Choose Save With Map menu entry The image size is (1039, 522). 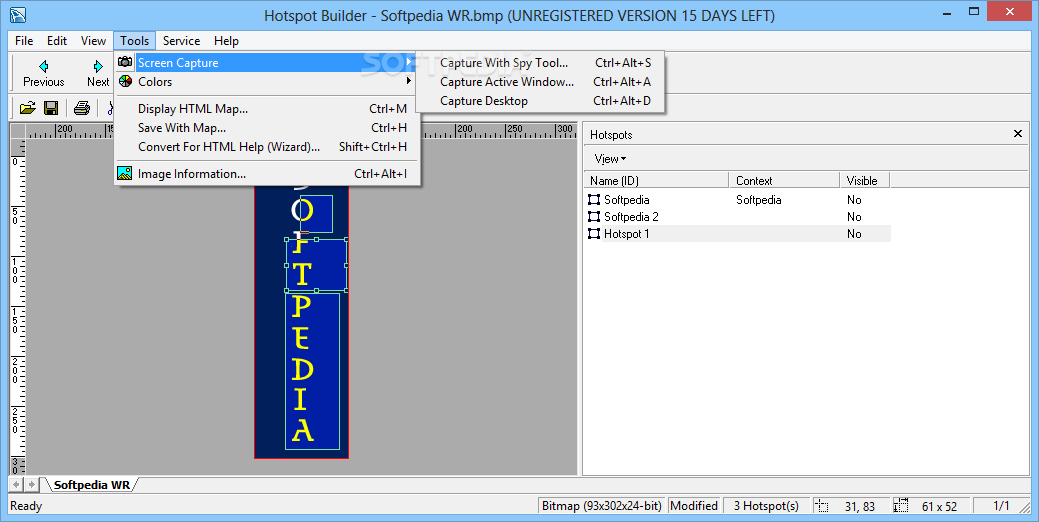[x=268, y=128]
